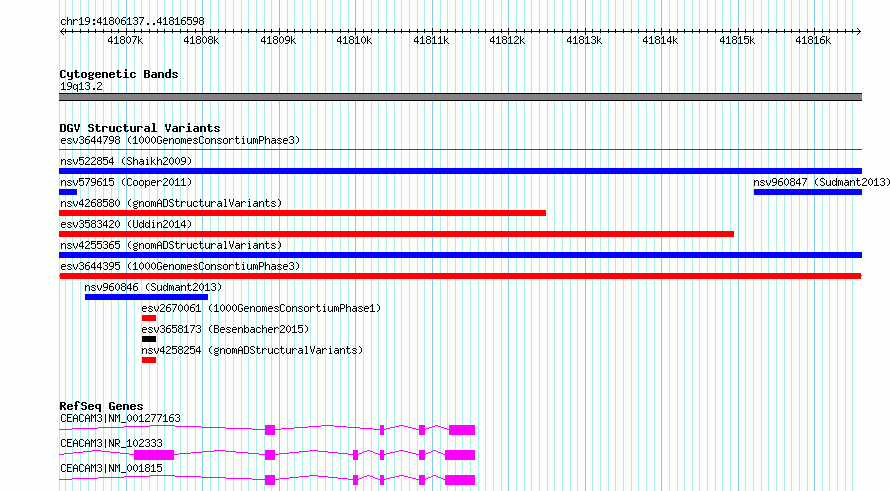Click the right arrow of the ruler
The image size is (890, 491).
[x=859, y=31]
